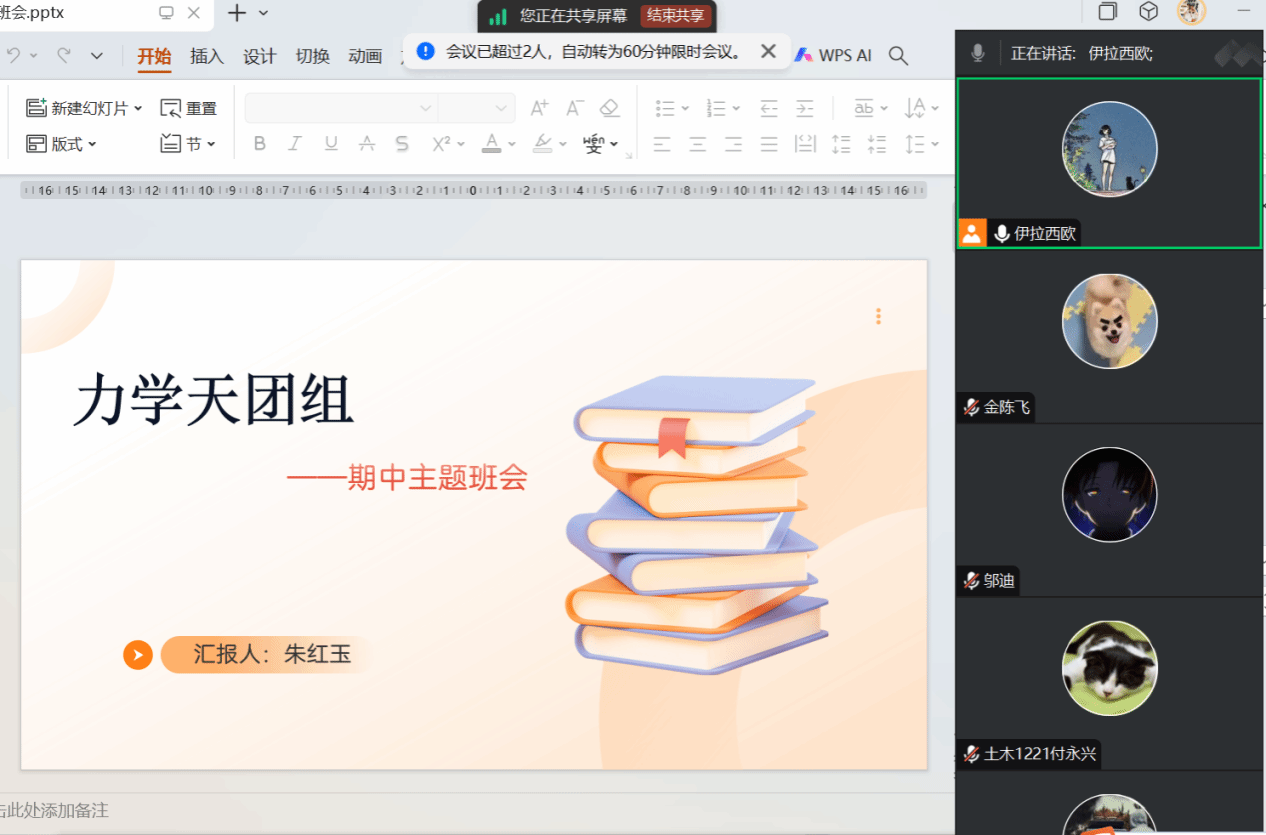Toggle the text shadow S button
The height and width of the screenshot is (835, 1266).
click(x=402, y=144)
